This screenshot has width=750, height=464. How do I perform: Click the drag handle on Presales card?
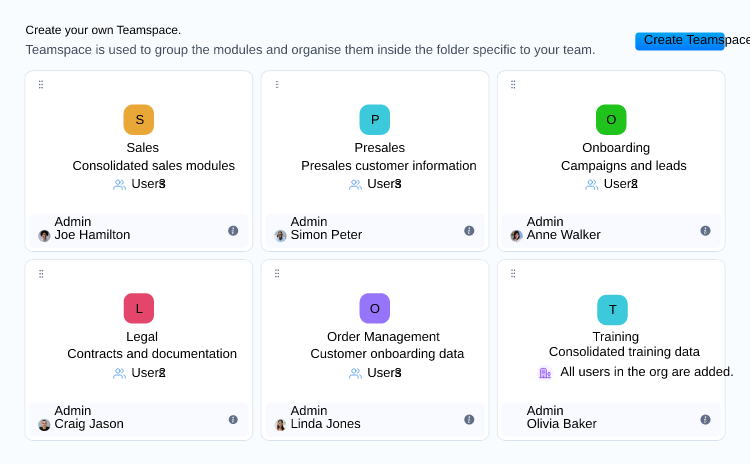click(x=277, y=85)
